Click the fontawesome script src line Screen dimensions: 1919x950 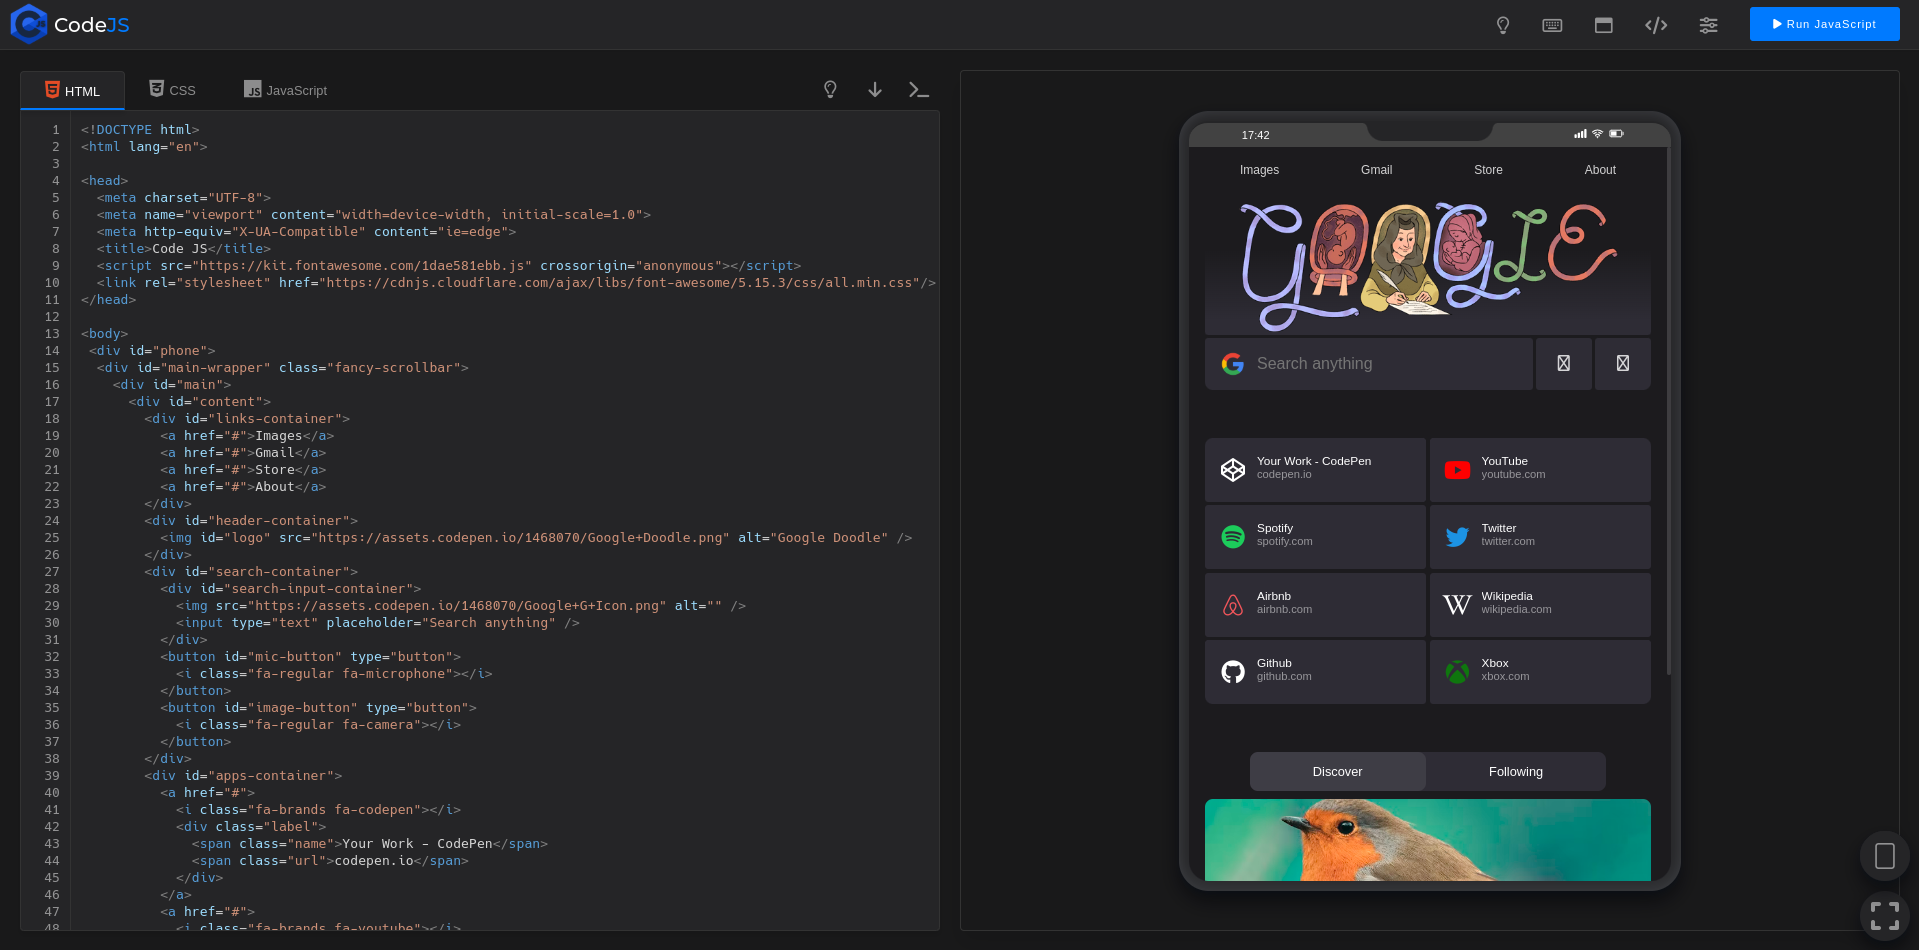[449, 266]
